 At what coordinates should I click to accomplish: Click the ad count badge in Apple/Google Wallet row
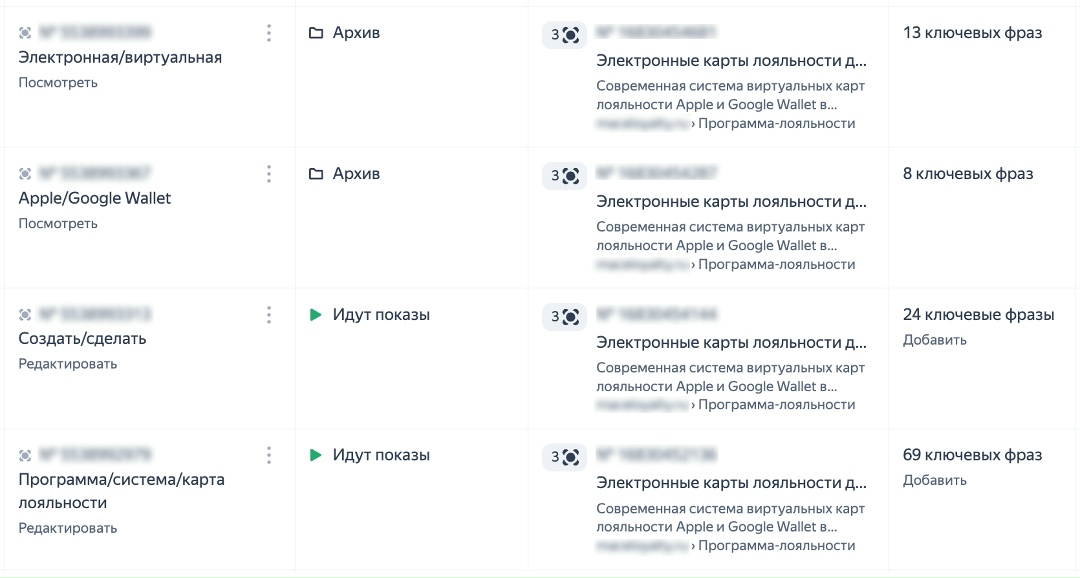coord(564,176)
